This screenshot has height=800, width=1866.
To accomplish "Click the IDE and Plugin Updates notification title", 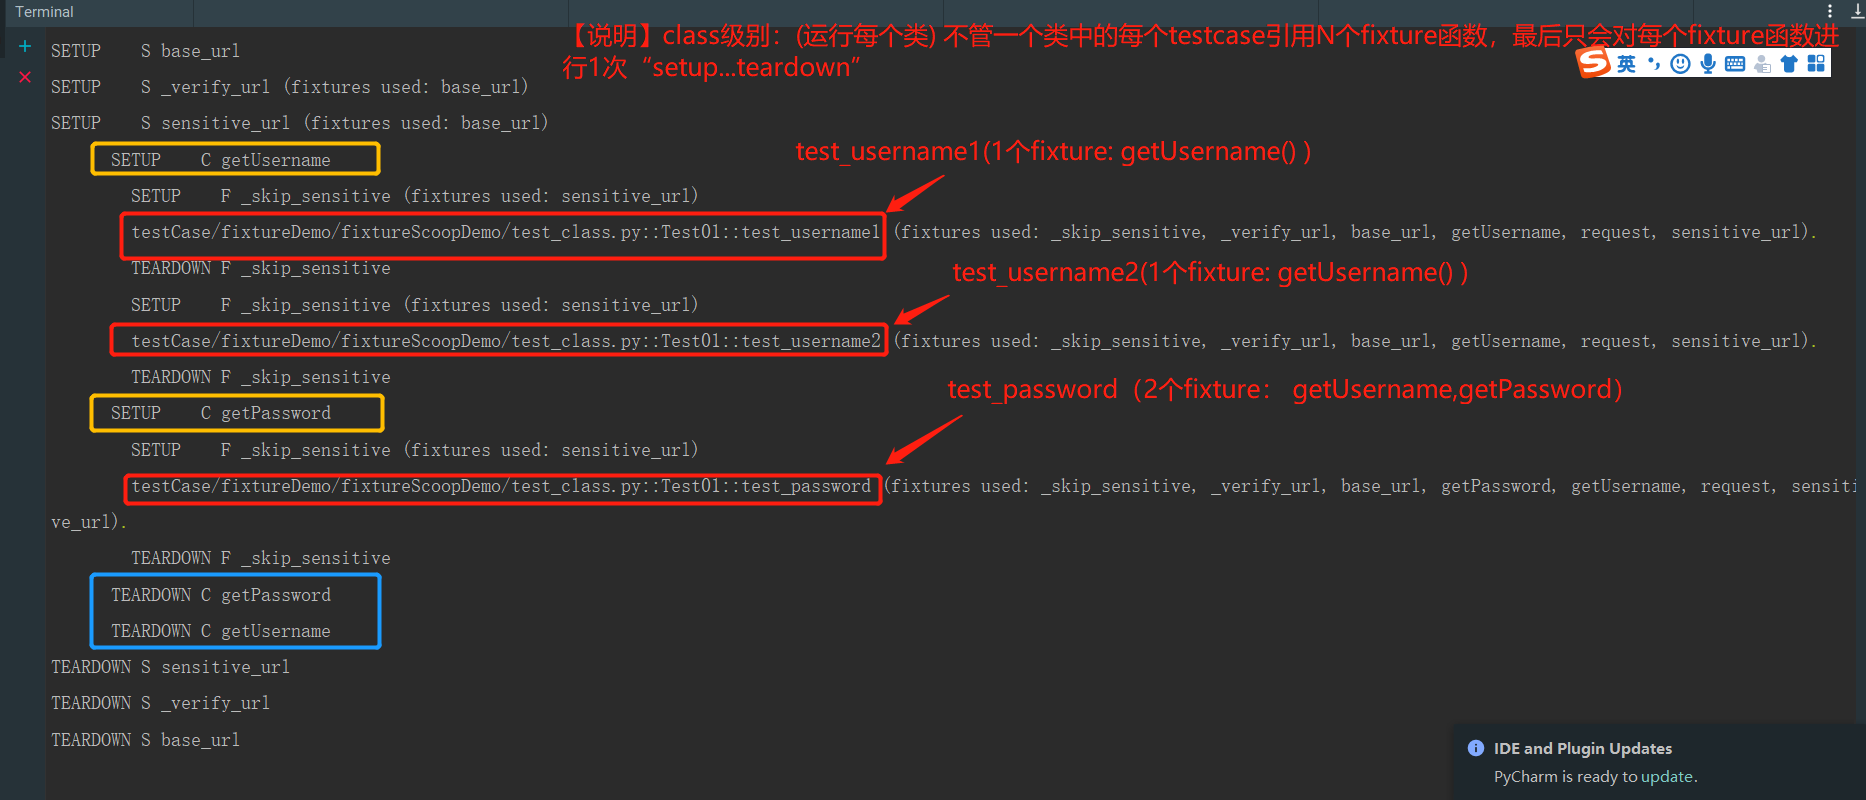I will (1583, 748).
